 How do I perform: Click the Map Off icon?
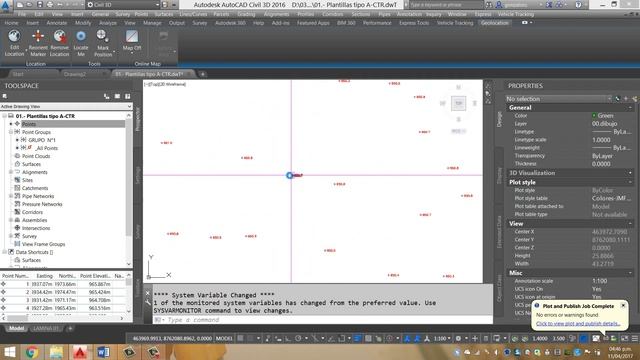pyautogui.click(x=131, y=36)
